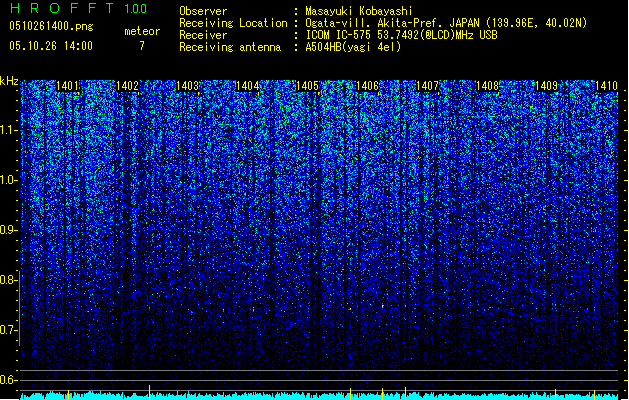Click the 'meteor' count label
Image resolution: width=629 pixels, height=400 pixels.
142,31
